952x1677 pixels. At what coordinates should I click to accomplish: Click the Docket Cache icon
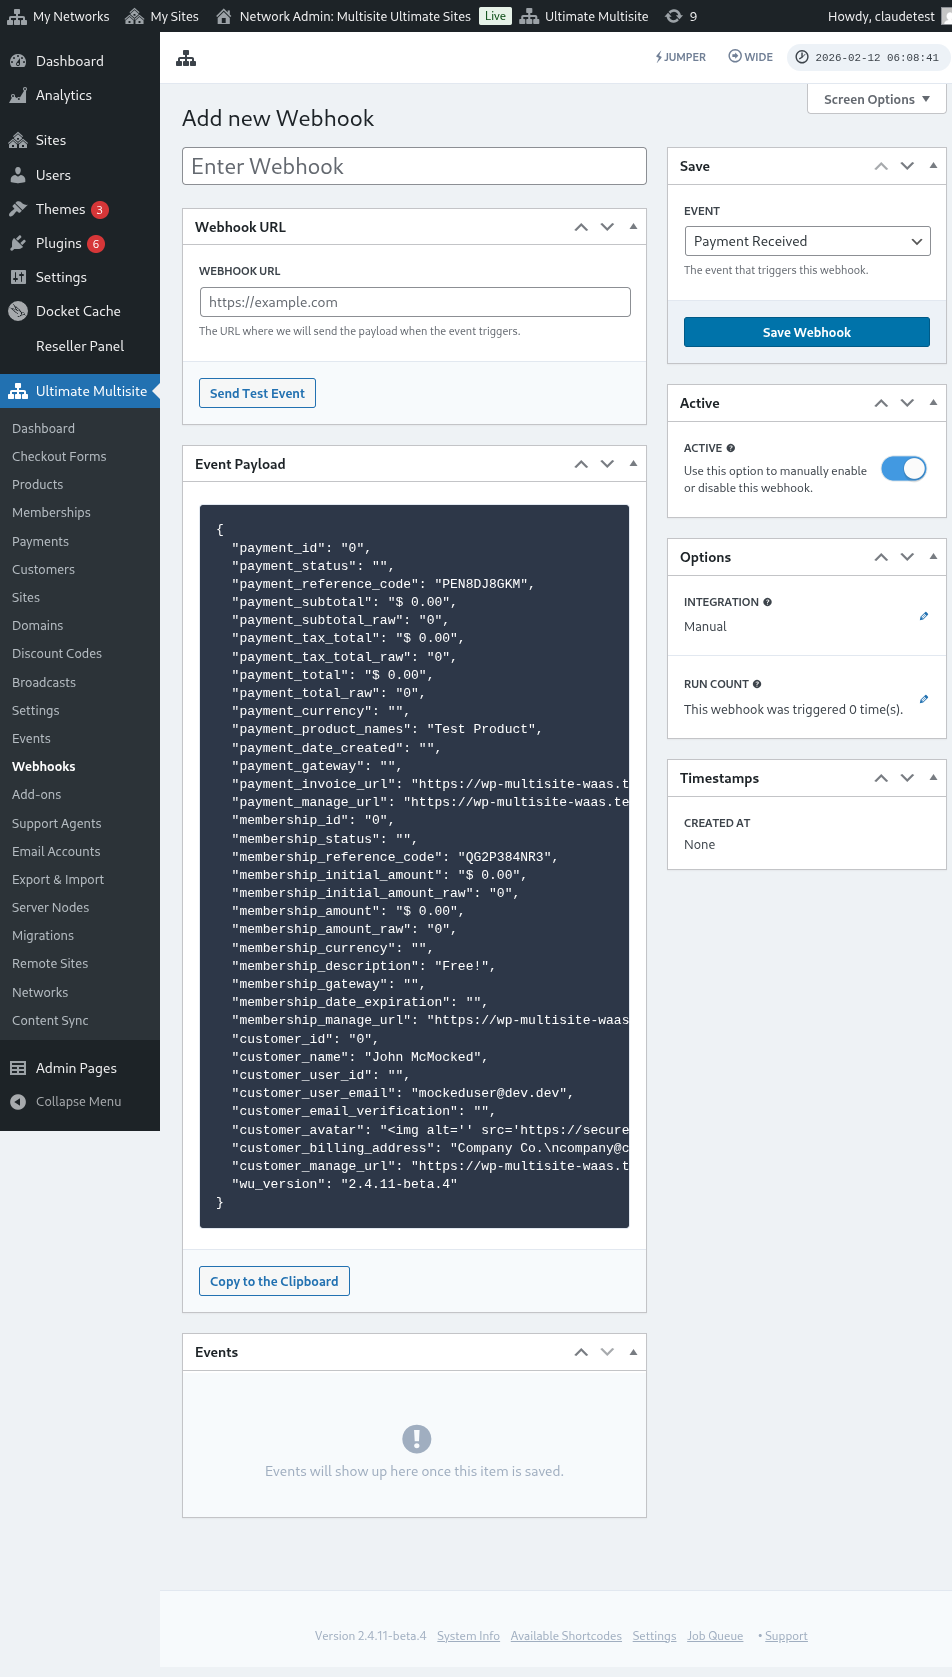tap(18, 311)
